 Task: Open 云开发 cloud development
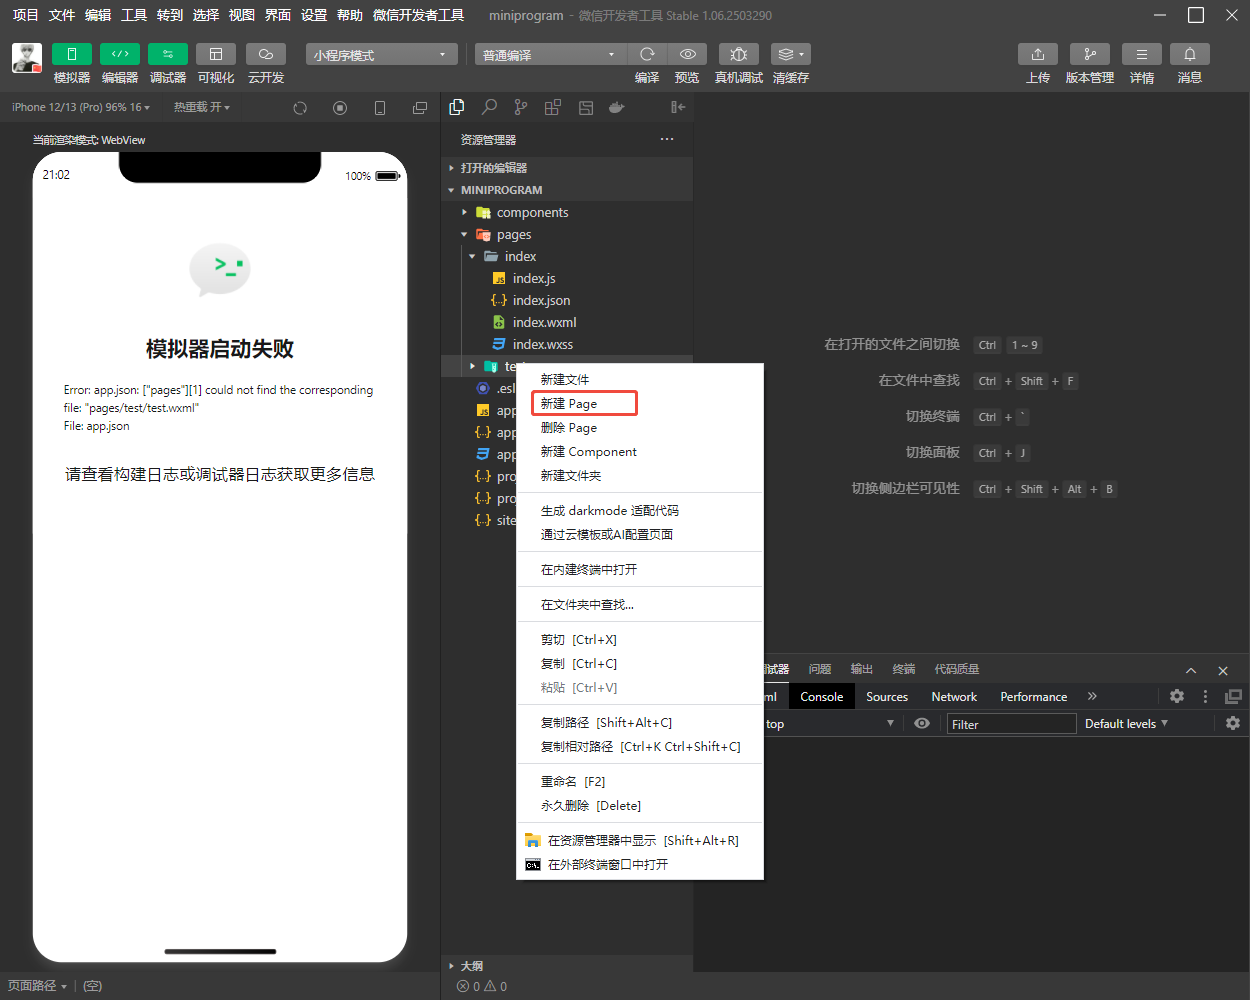point(266,54)
